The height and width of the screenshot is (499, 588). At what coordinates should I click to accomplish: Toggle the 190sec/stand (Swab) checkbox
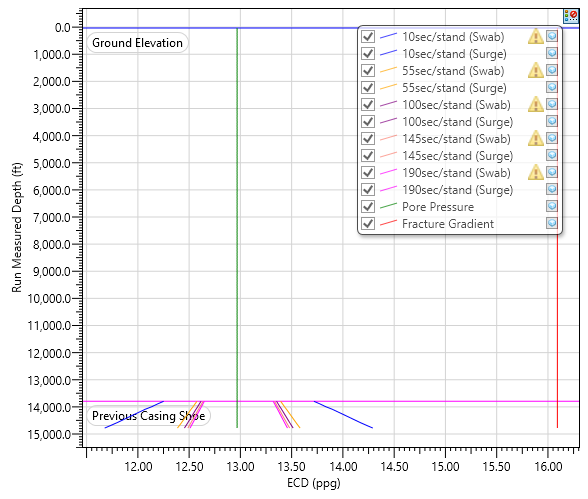(x=368, y=172)
